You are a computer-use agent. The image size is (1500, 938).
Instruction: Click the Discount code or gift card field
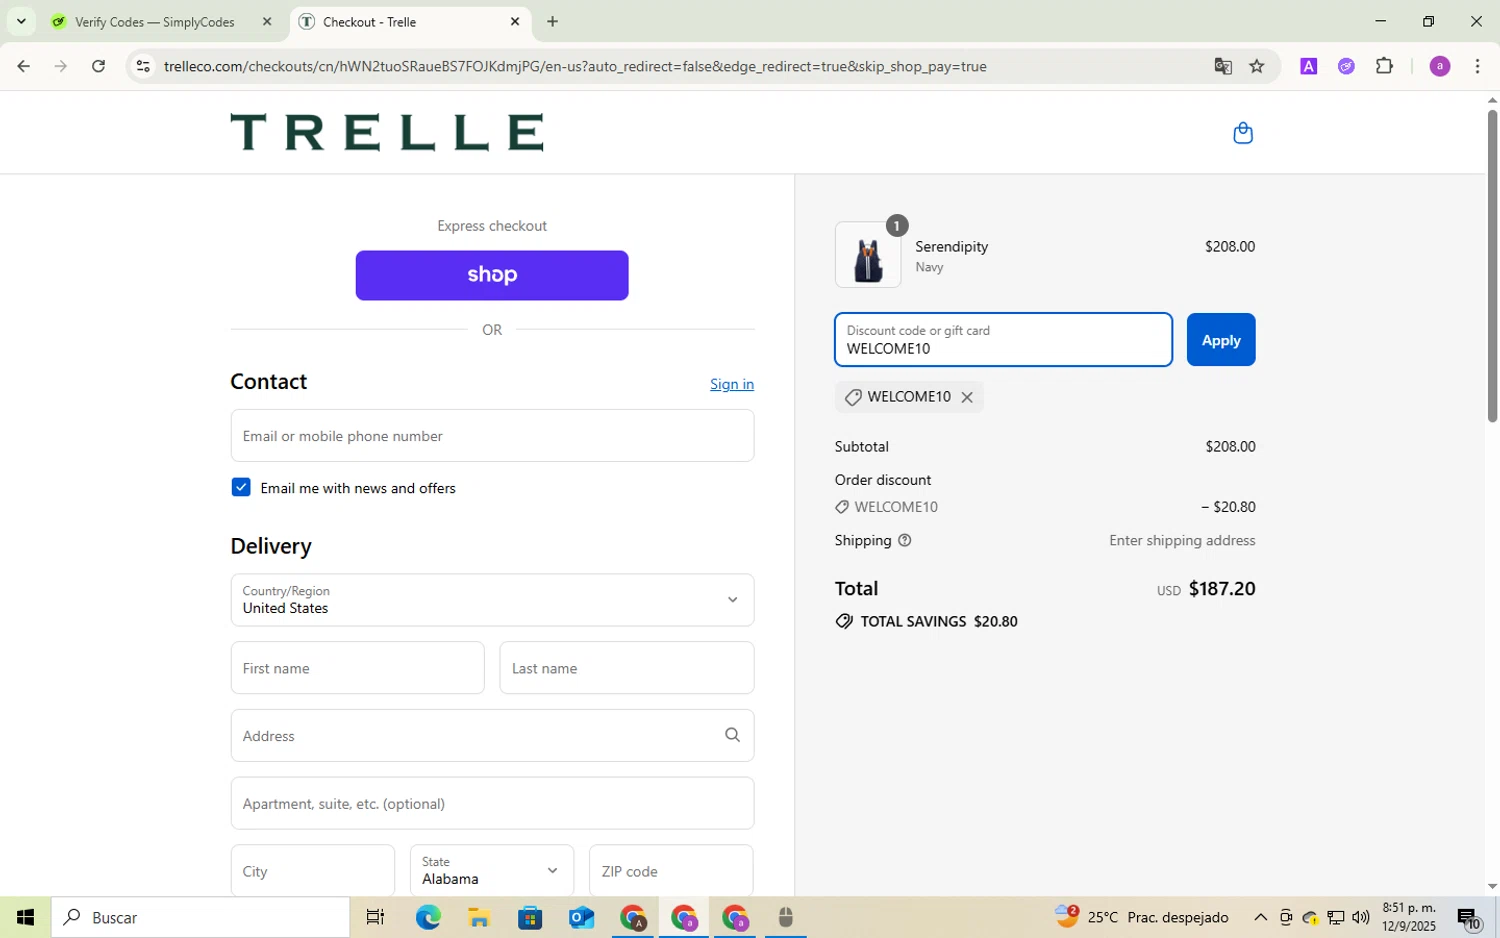tap(1003, 340)
